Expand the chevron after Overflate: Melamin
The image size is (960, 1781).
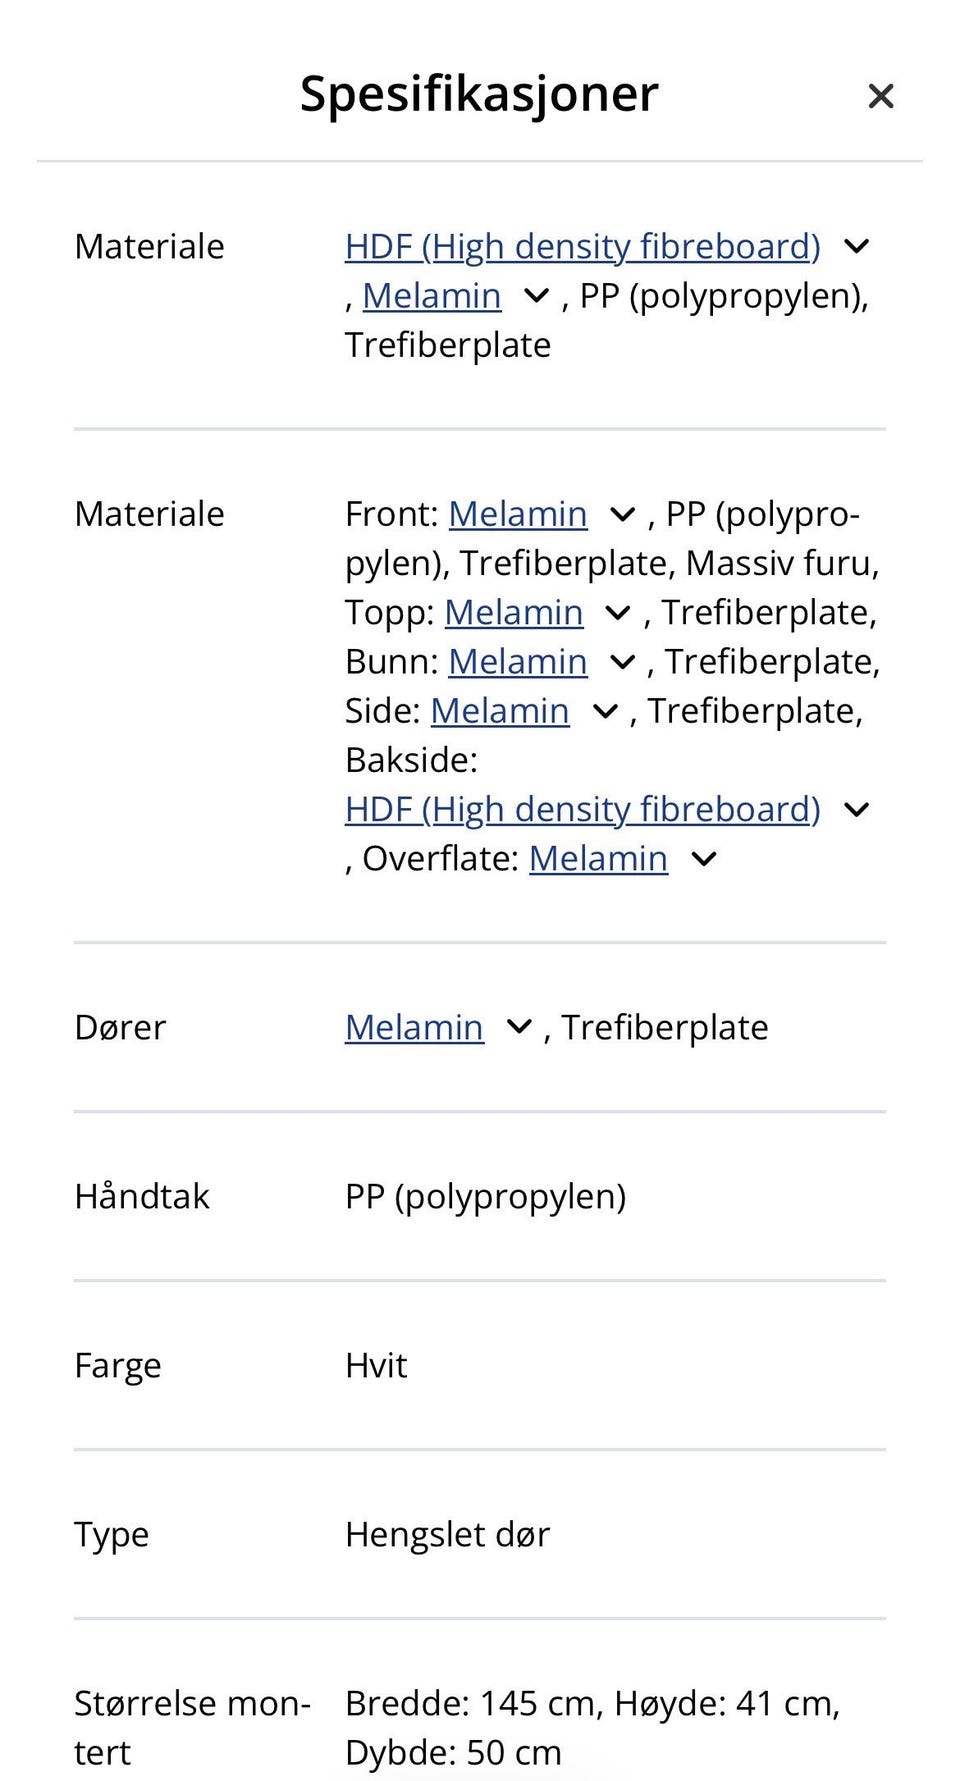tap(705, 859)
